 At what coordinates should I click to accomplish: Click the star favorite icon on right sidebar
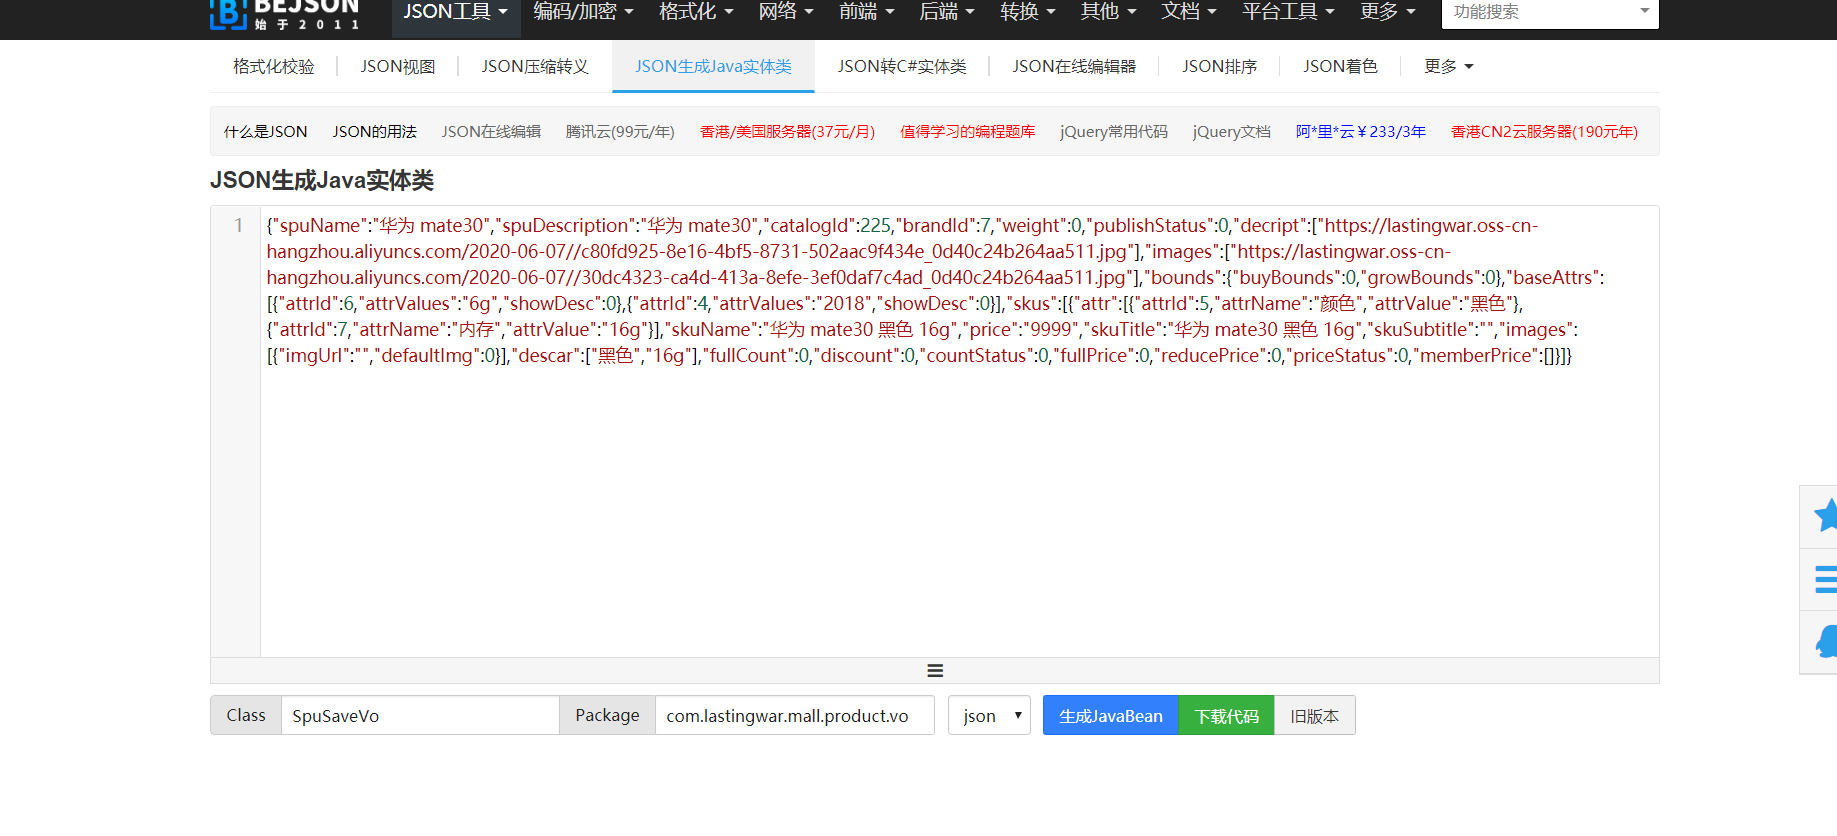pyautogui.click(x=1825, y=515)
